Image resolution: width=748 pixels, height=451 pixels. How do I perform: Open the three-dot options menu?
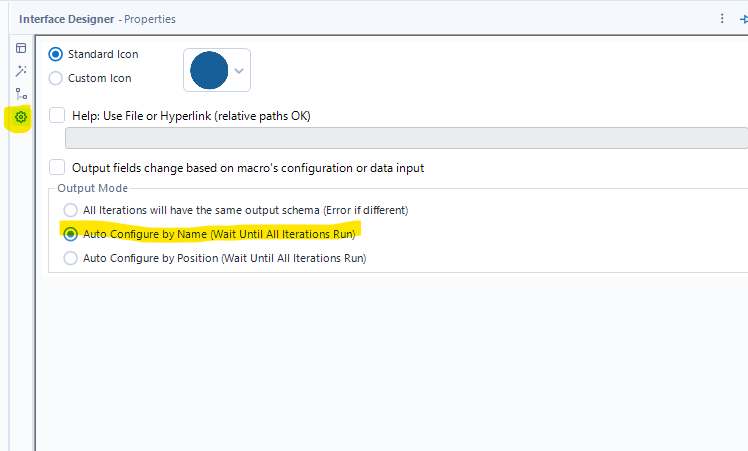coord(722,18)
